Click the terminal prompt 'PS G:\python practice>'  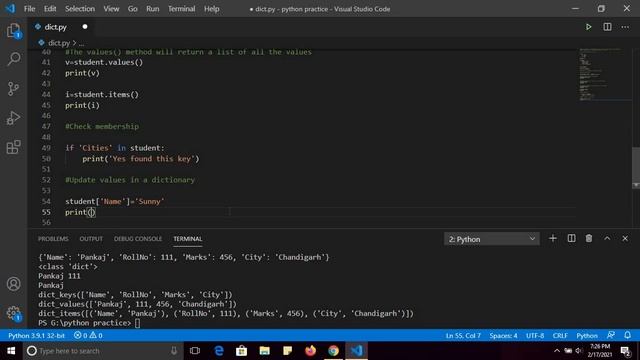pyautogui.click(x=84, y=323)
